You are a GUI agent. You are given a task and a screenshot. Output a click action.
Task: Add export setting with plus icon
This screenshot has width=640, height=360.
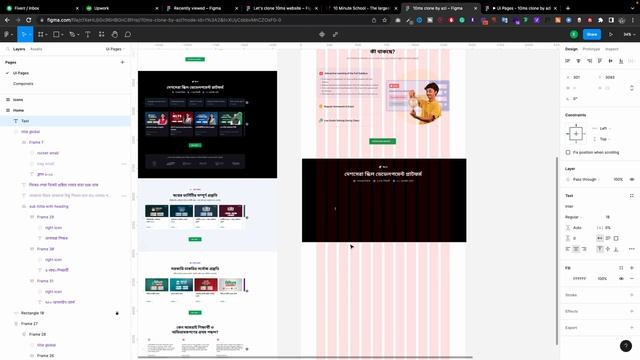click(x=632, y=327)
